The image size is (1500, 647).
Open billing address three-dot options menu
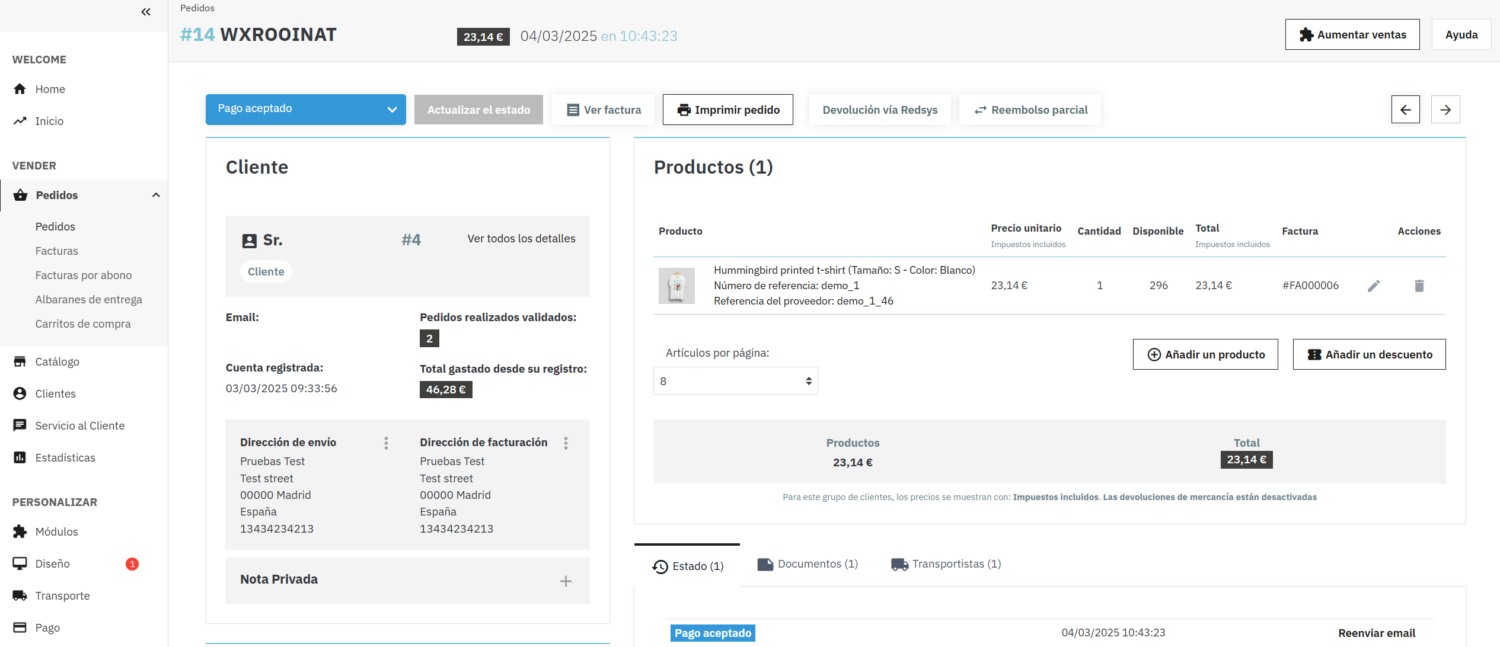click(566, 443)
